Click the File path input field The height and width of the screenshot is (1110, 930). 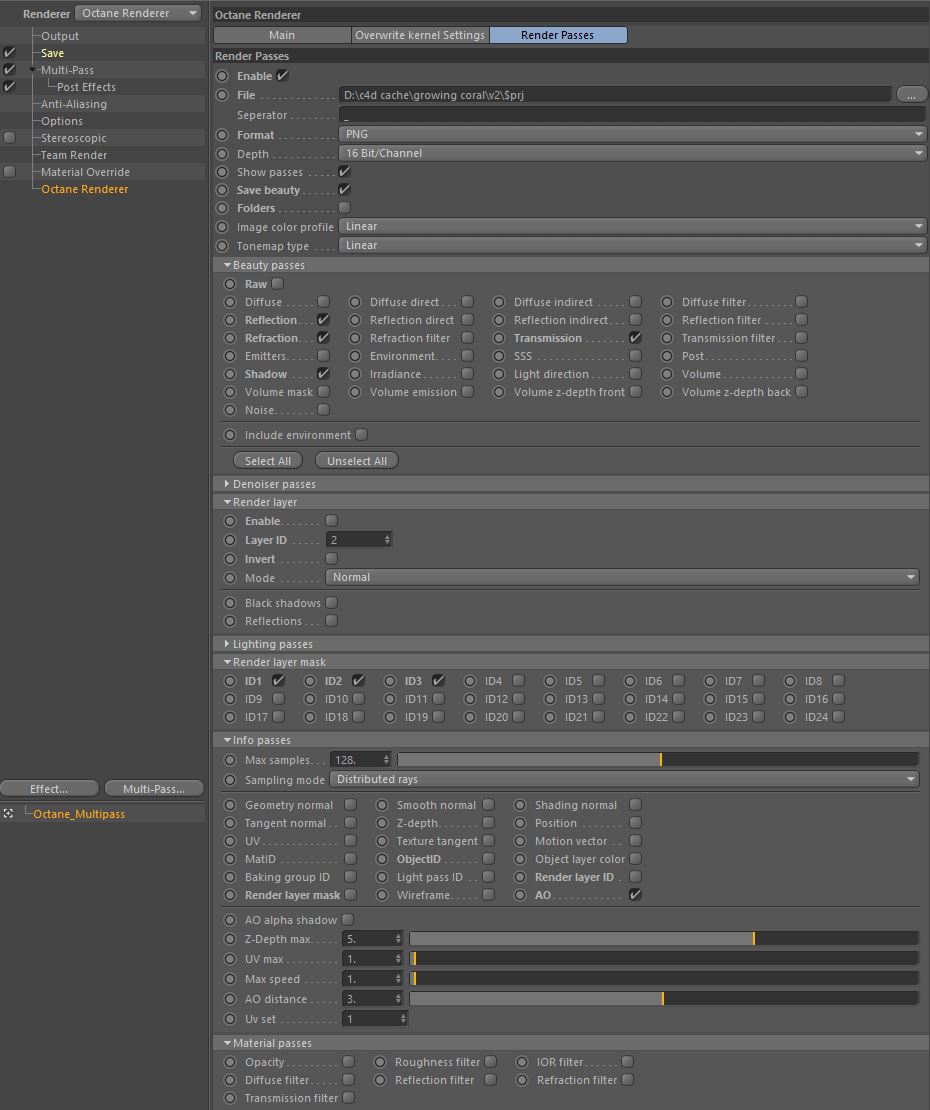tap(614, 95)
